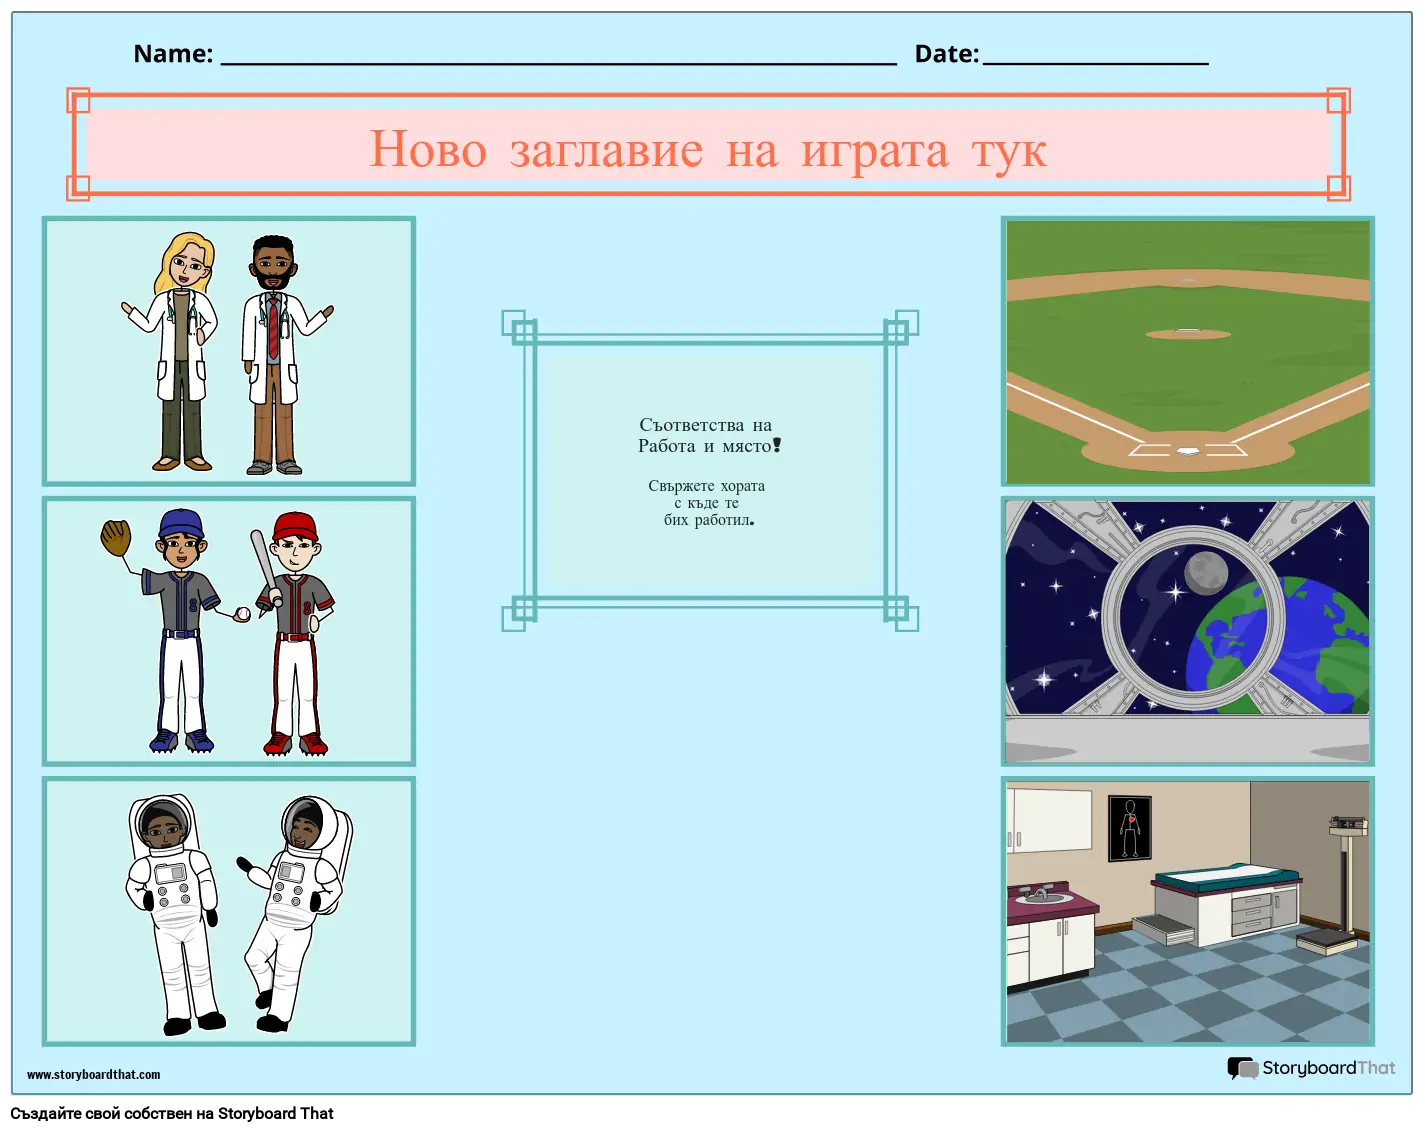Click home plate on the baseball field
The height and width of the screenshot is (1132, 1425).
click(x=1187, y=452)
